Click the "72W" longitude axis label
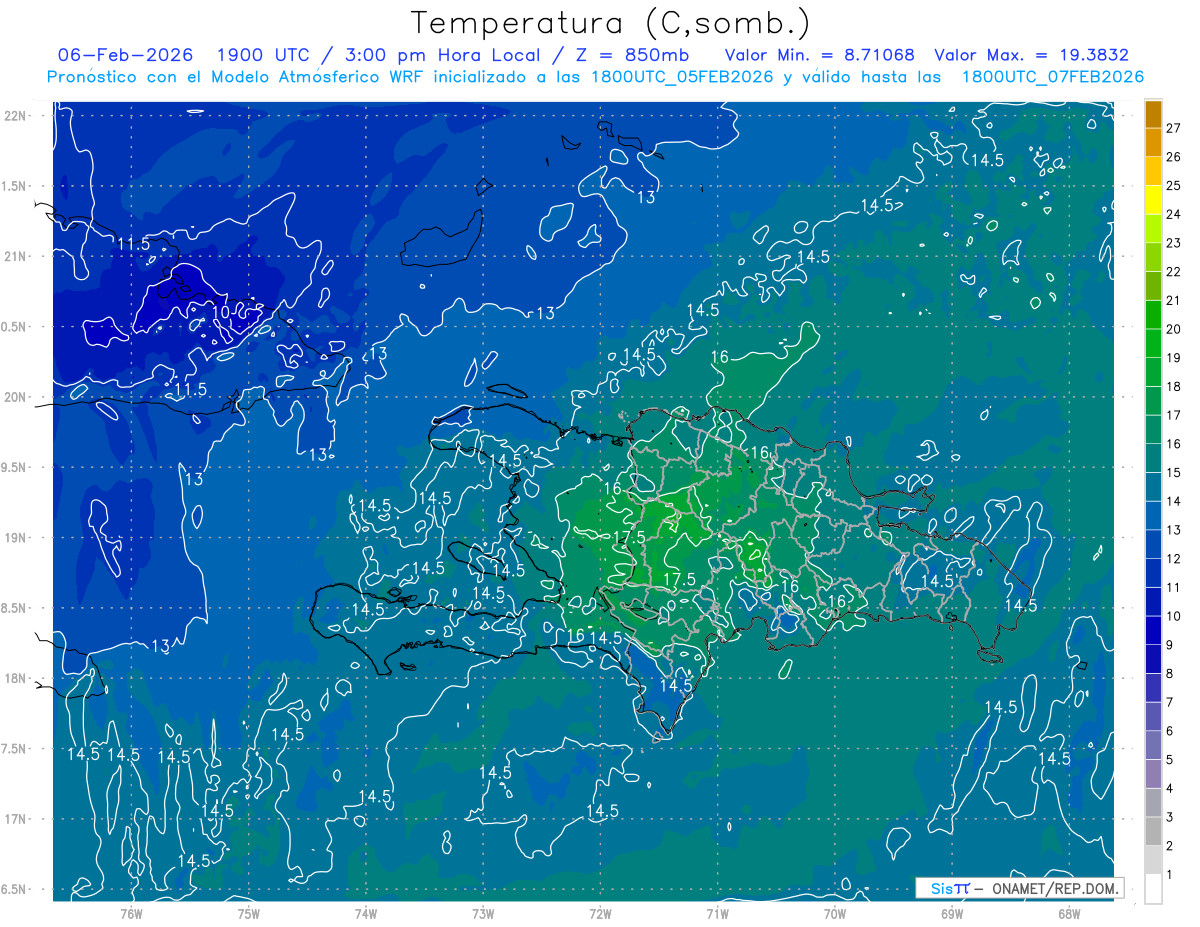Screen dimensions: 1200x927 click(x=600, y=913)
